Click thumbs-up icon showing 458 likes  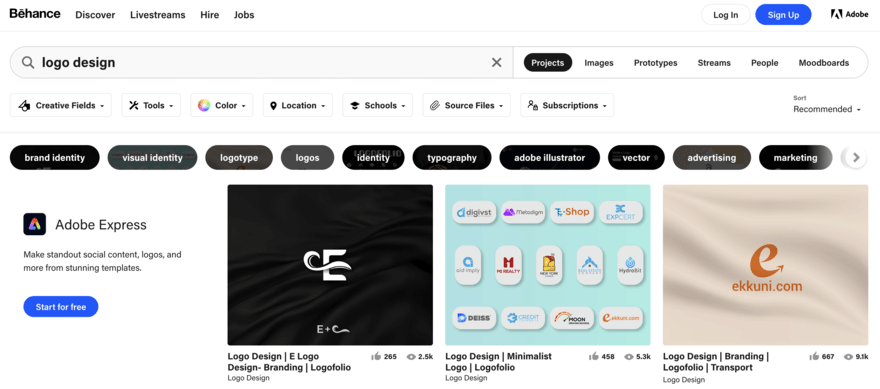click(594, 356)
